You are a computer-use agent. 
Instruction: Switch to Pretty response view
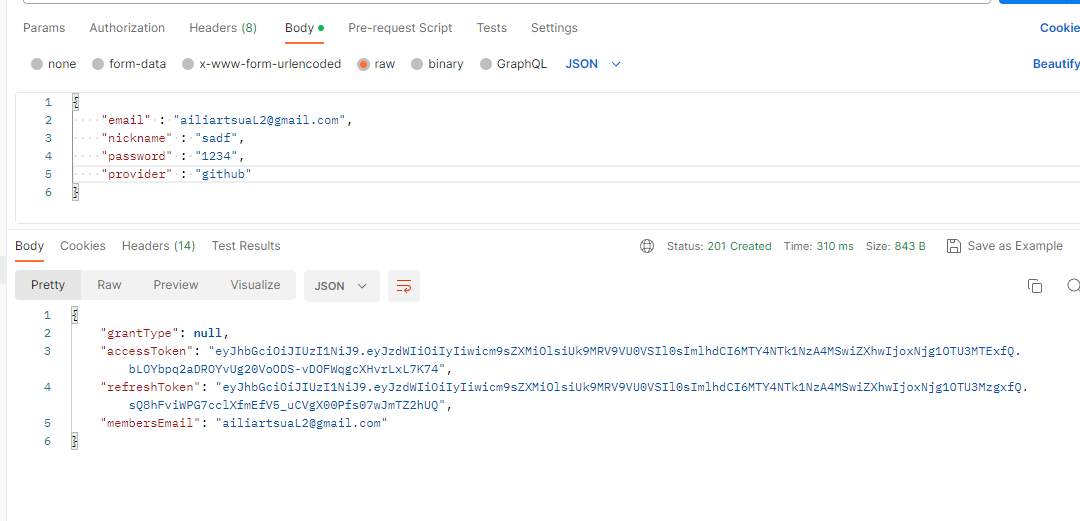click(48, 285)
